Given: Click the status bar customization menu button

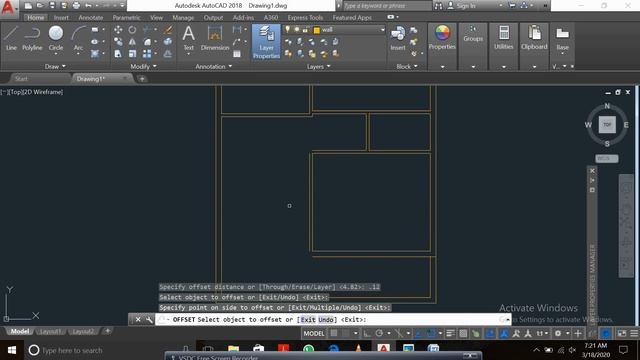Looking at the screenshot, I should tap(634, 333).
